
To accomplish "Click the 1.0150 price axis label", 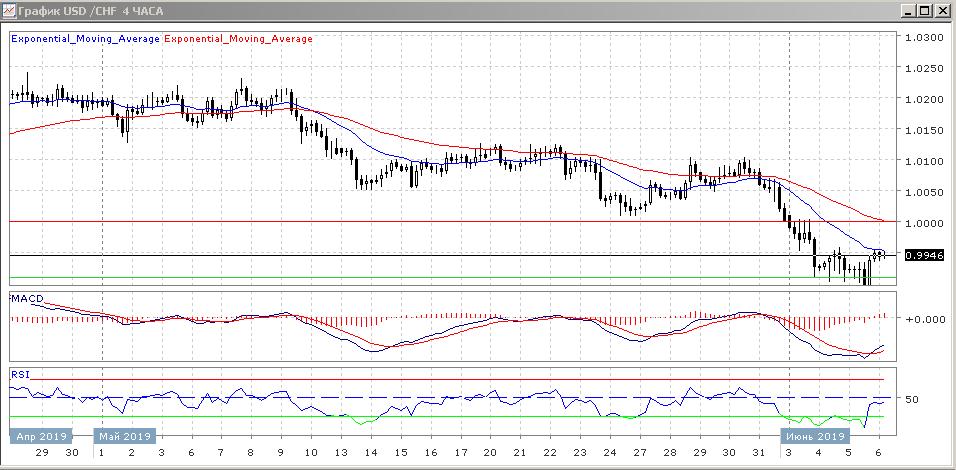I will (924, 130).
